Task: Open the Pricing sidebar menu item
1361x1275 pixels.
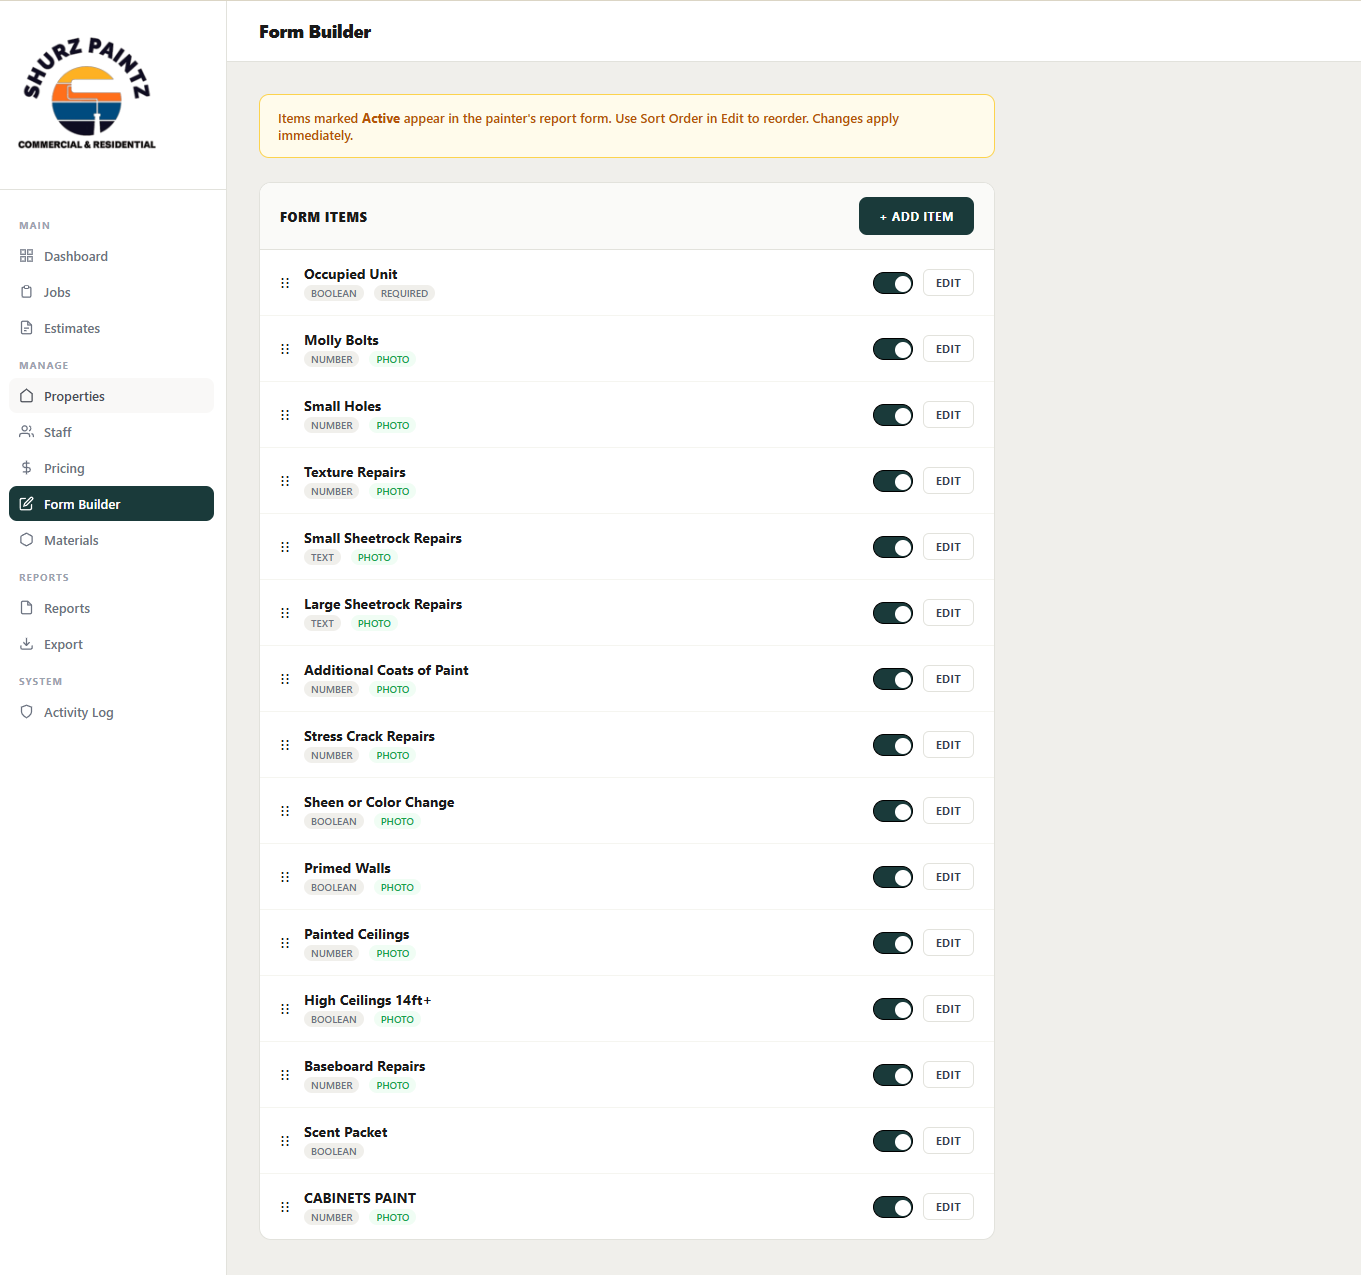Action: 111,468
